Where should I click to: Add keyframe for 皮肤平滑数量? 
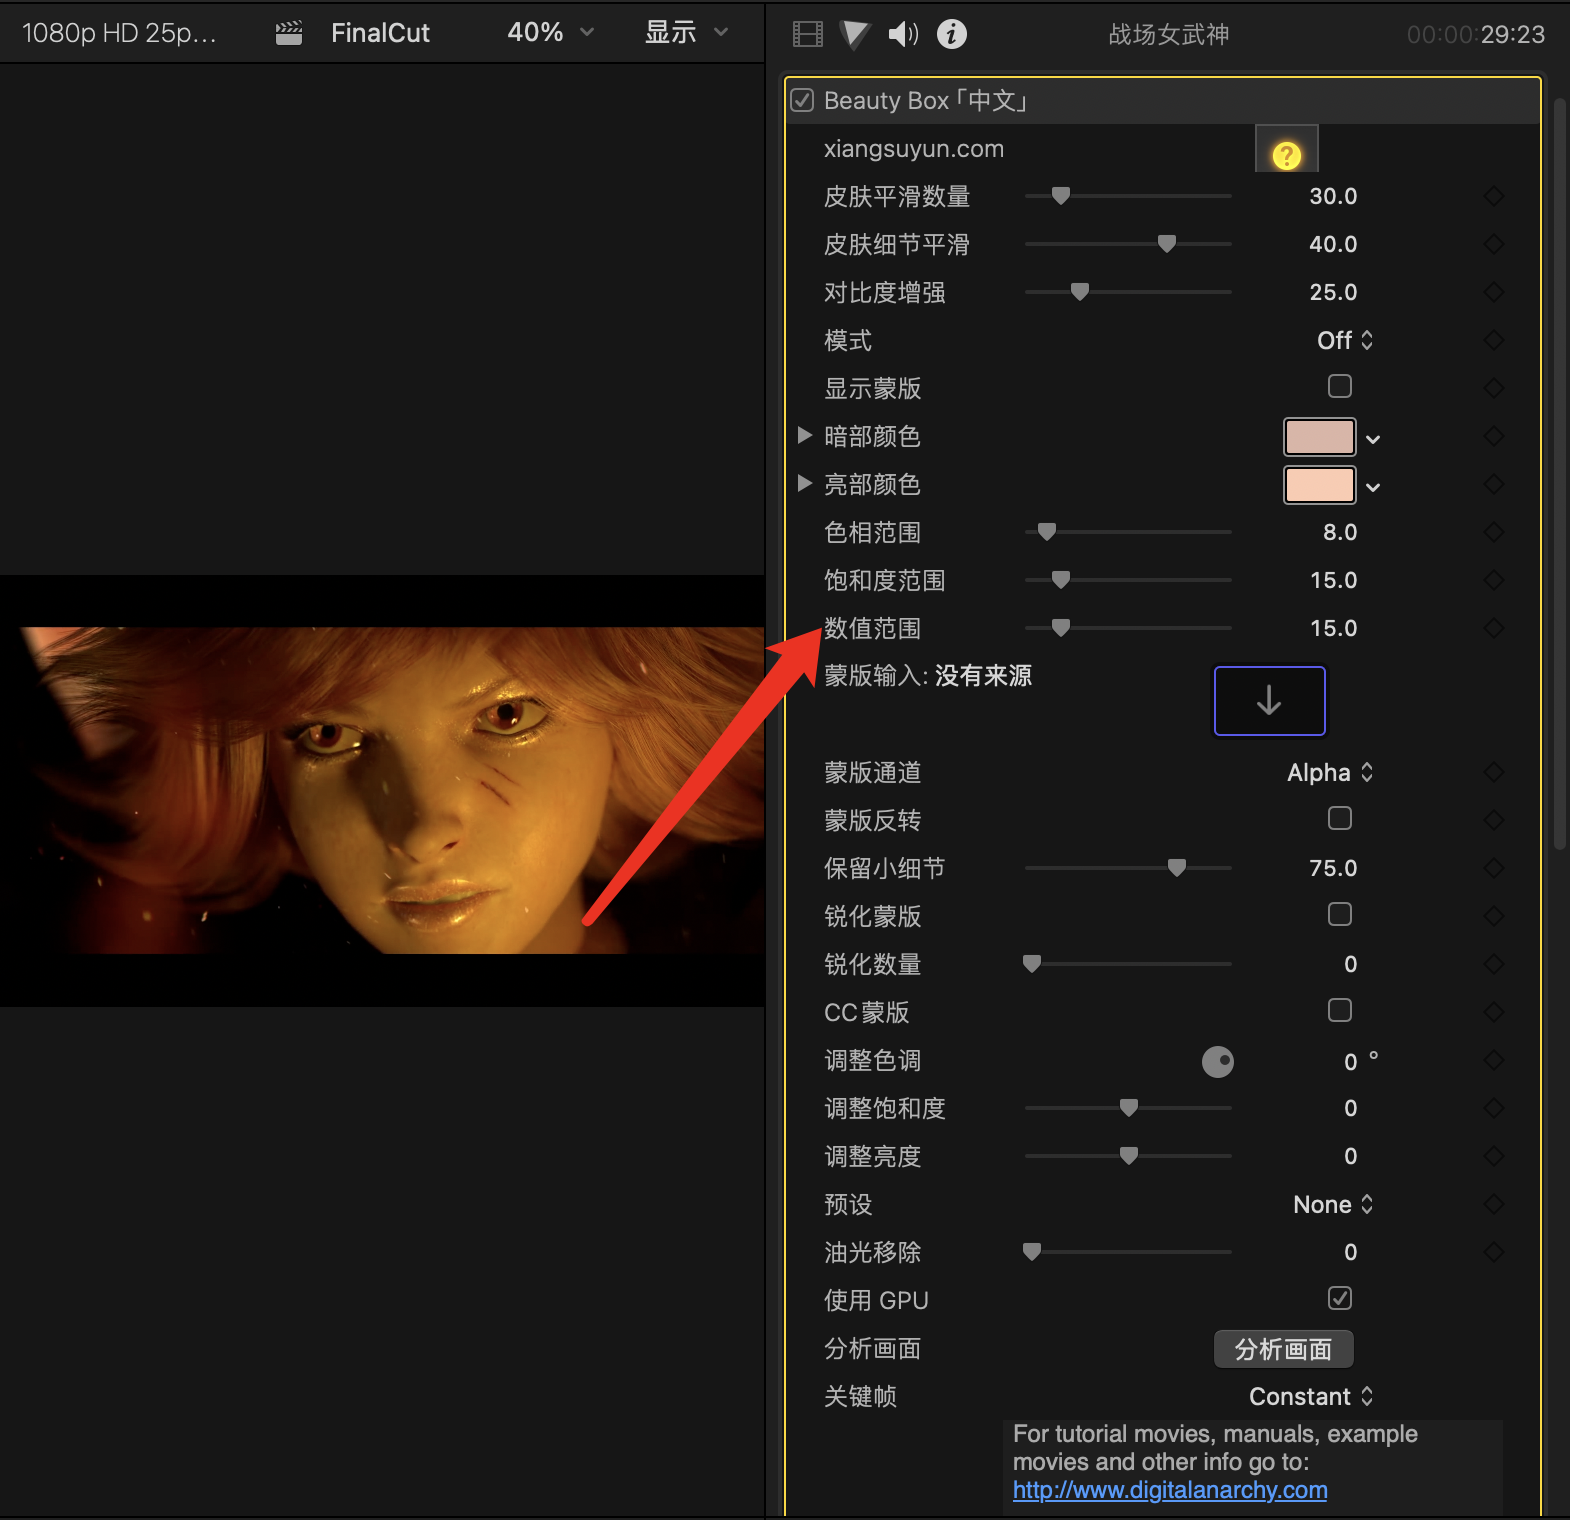pyautogui.click(x=1494, y=196)
